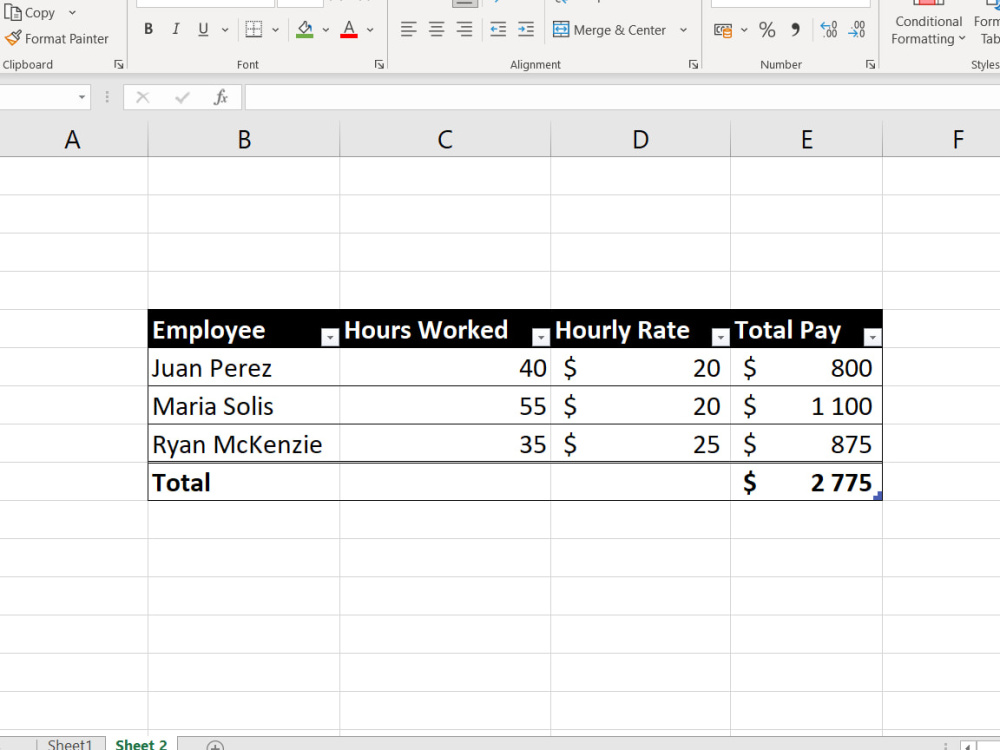Open Alignment settings dialog launcher

[693, 64]
